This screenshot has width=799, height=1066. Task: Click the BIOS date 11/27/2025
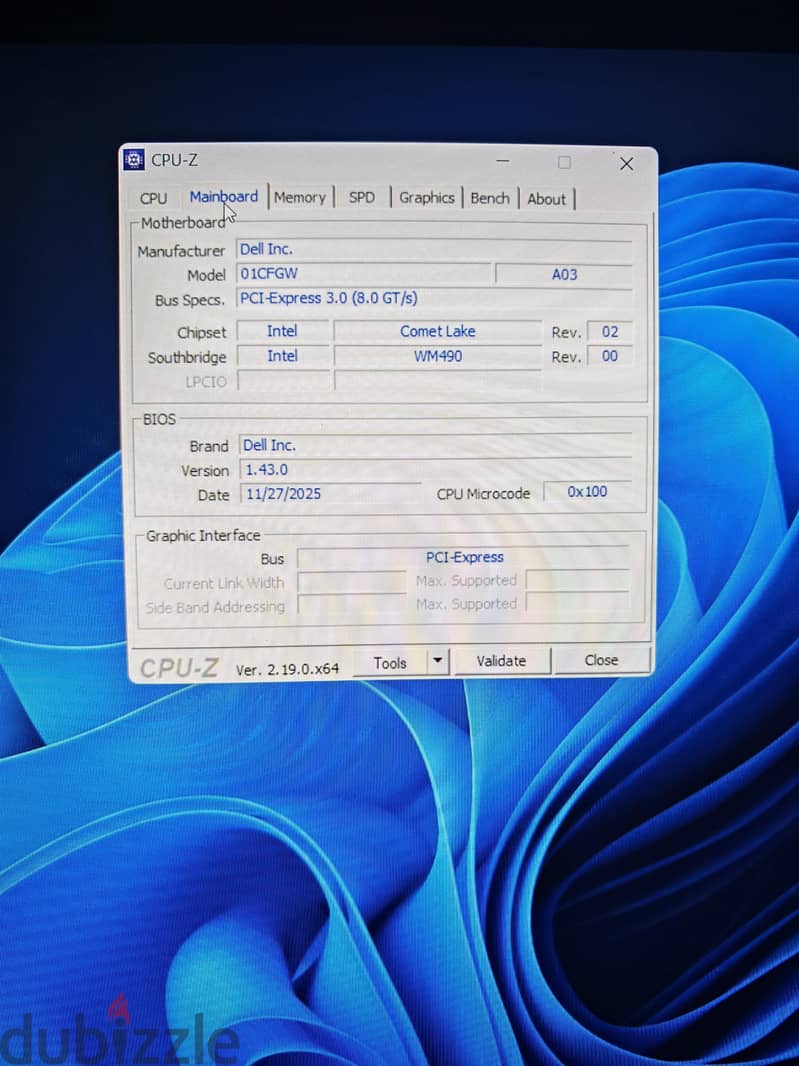pyautogui.click(x=330, y=494)
